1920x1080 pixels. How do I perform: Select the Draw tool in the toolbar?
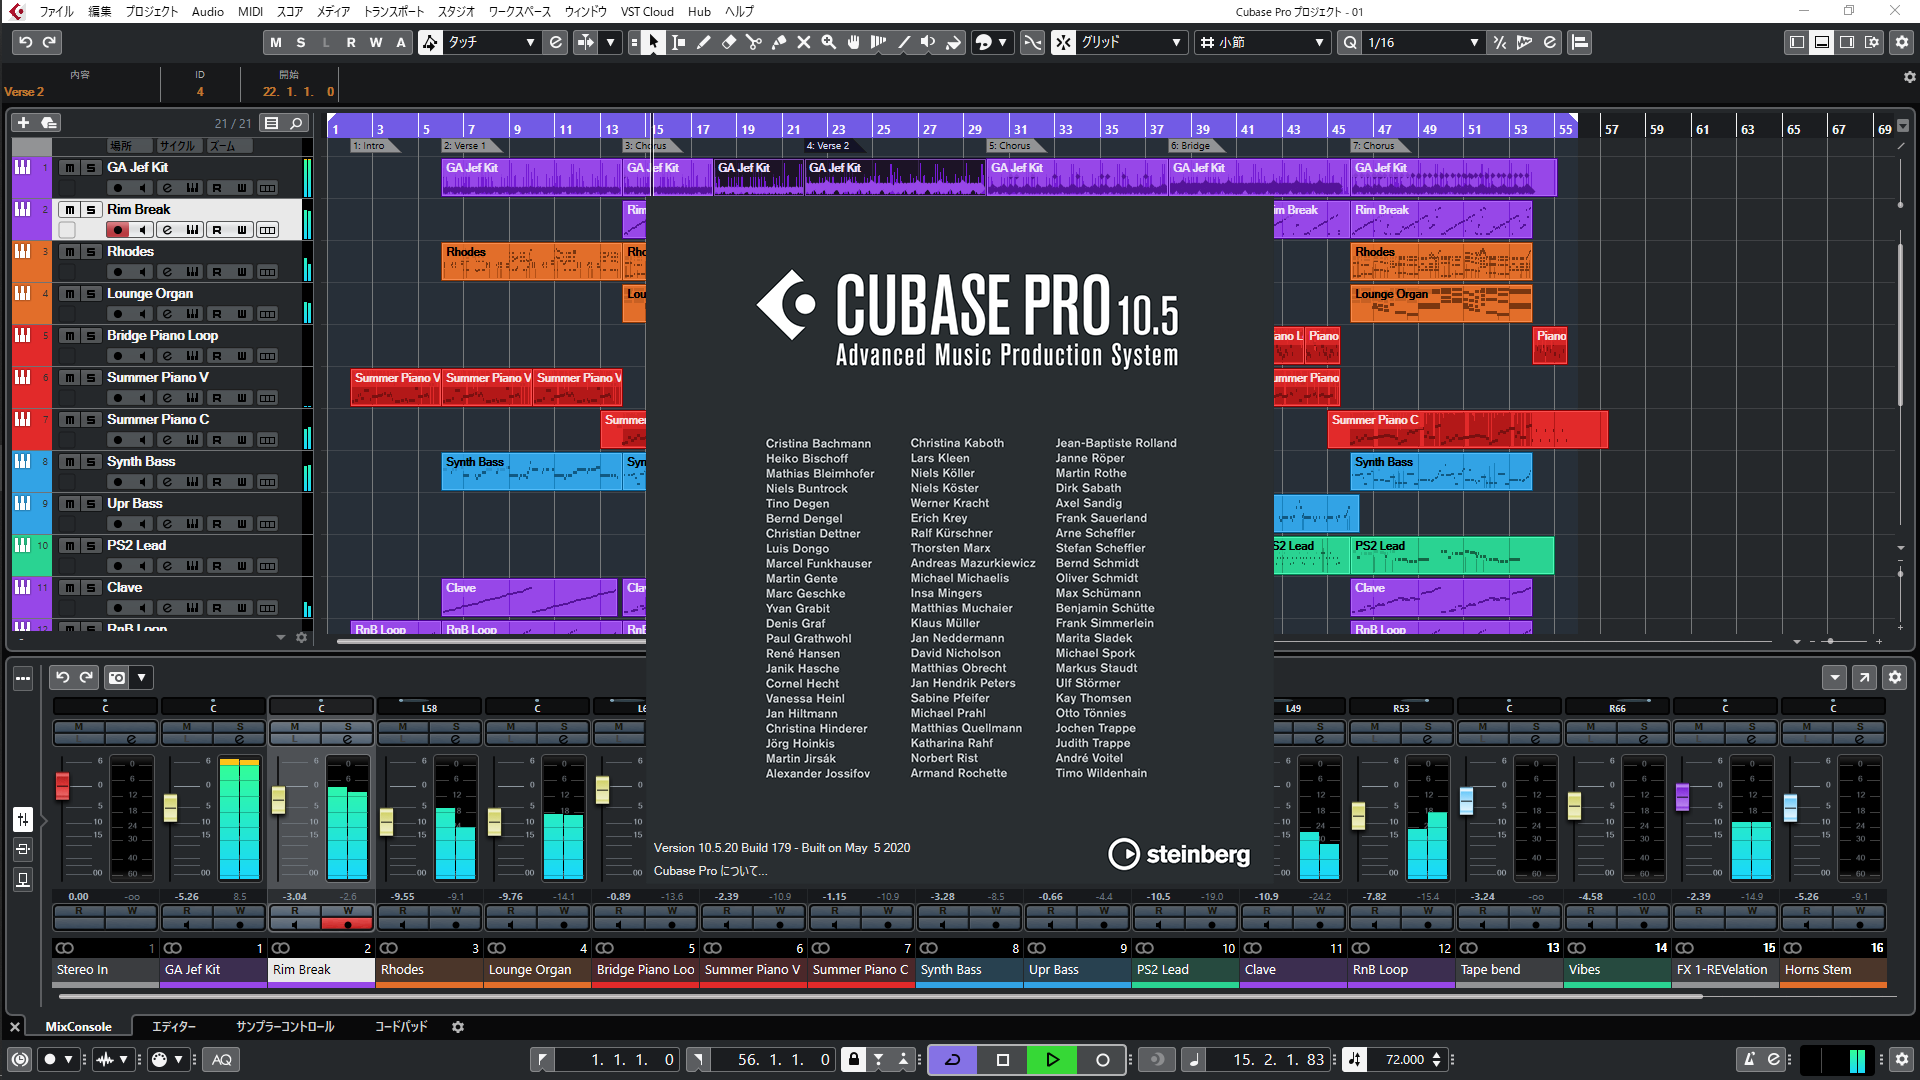704,42
